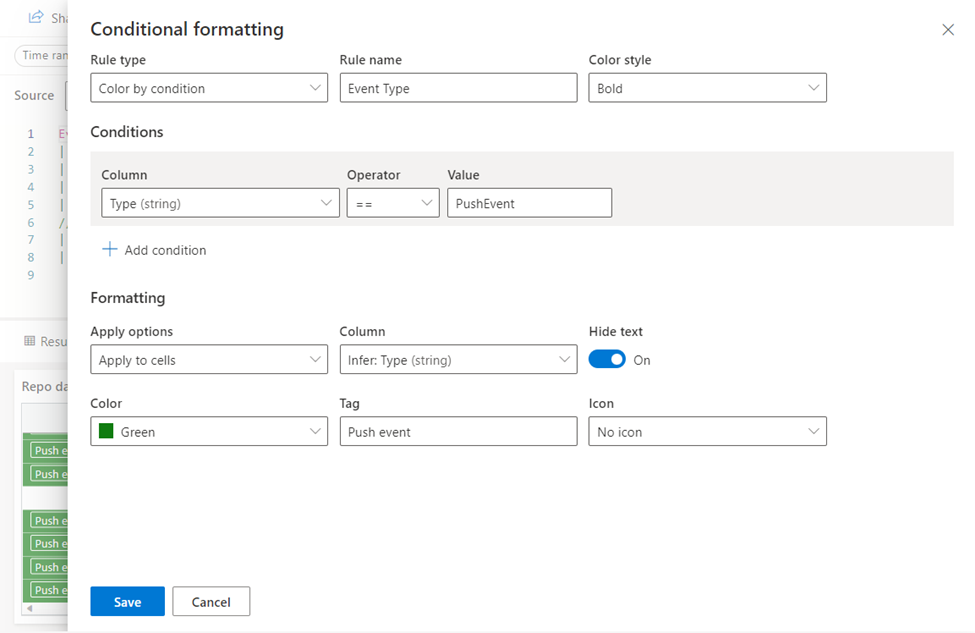Click the Share icon at top left

click(36, 17)
